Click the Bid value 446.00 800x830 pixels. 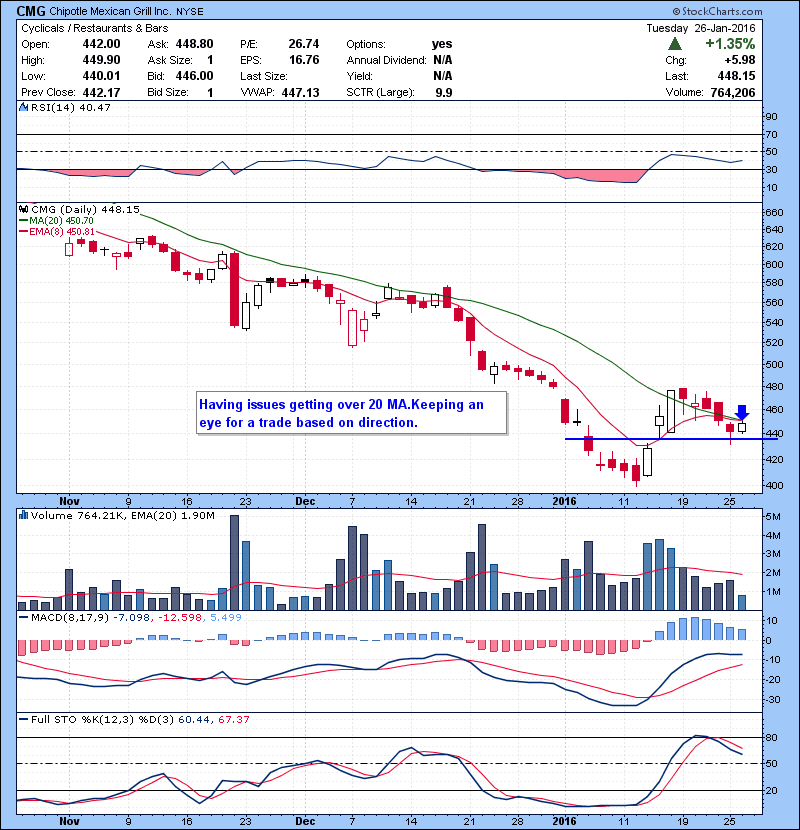[194, 76]
